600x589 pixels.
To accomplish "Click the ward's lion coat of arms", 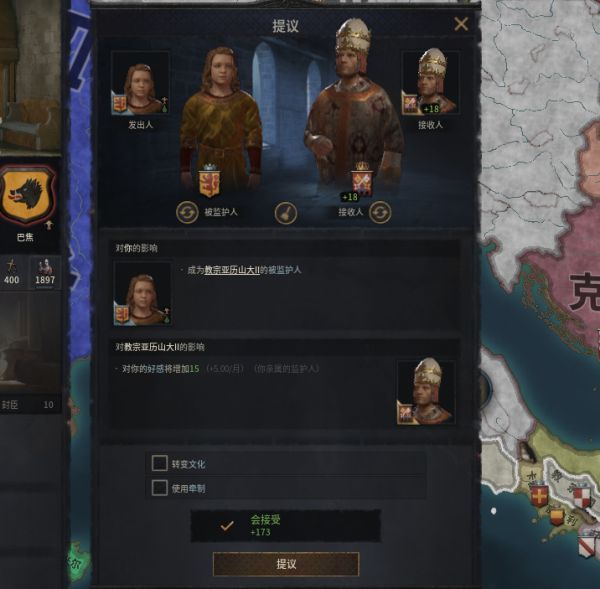I will pyautogui.click(x=209, y=181).
